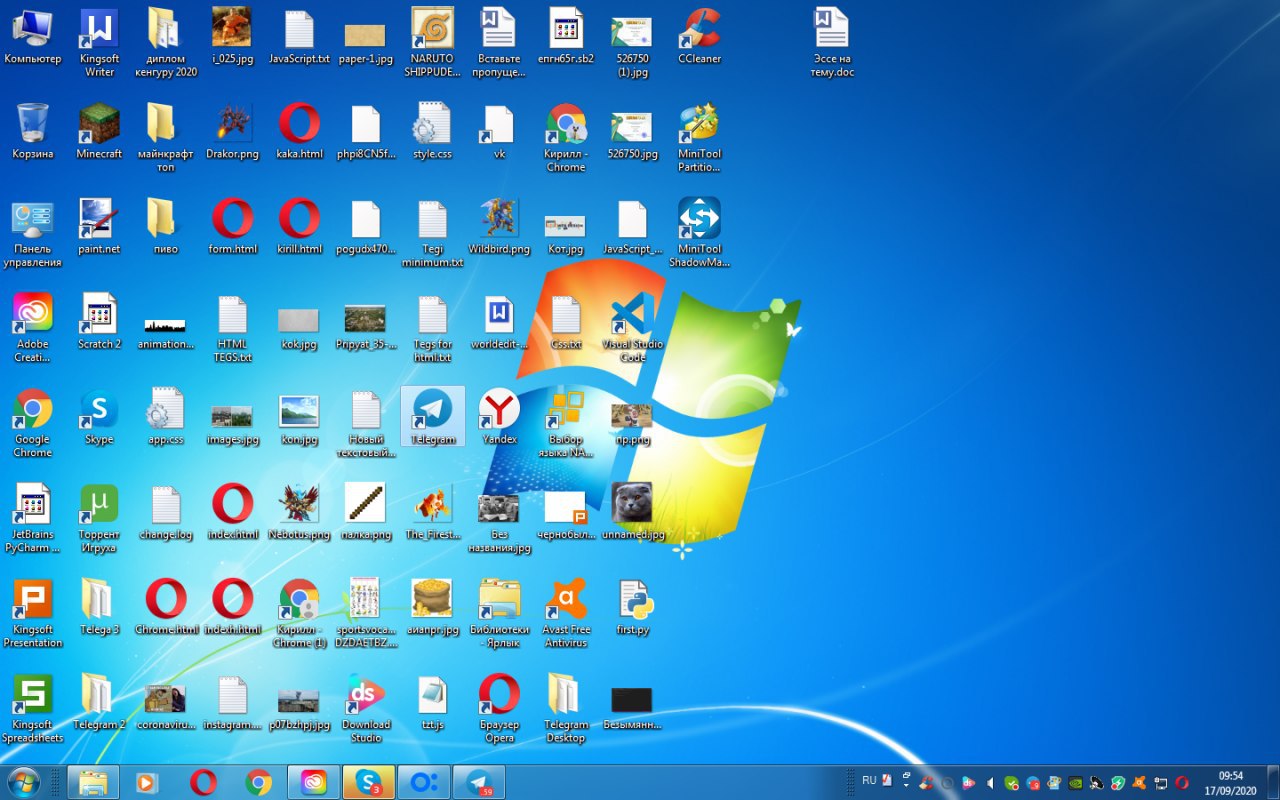This screenshot has width=1280, height=800.
Task: Select the Adobe Creative Cloud desktop shortcut
Action: pos(32,328)
